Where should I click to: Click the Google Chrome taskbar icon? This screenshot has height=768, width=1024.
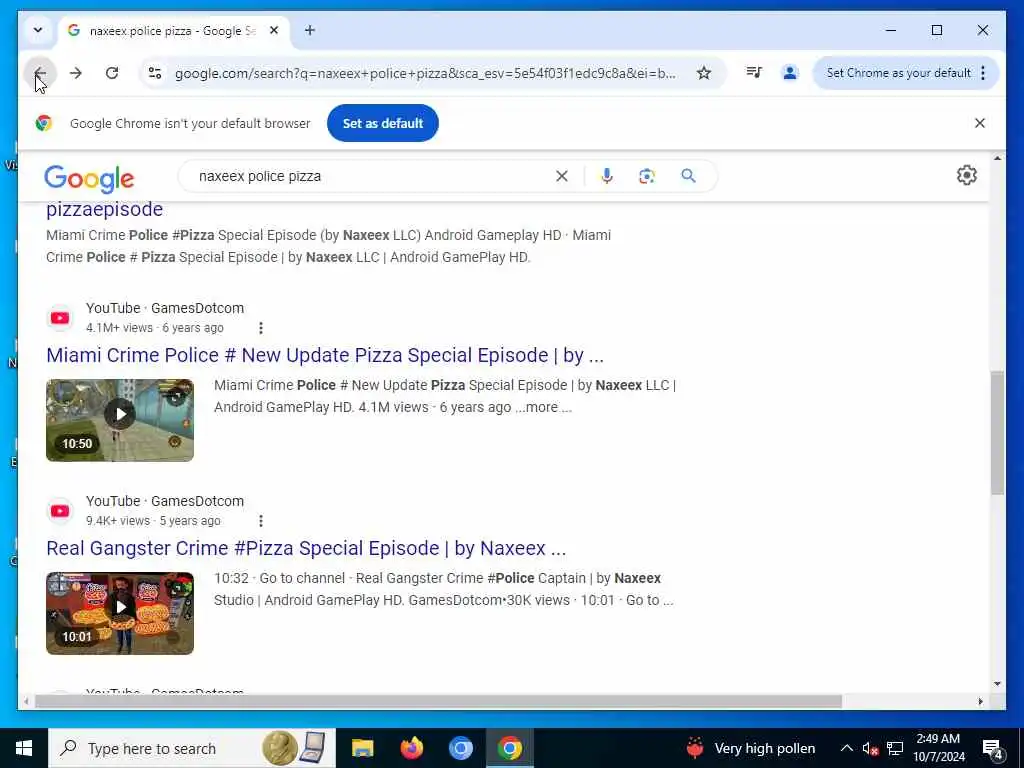(x=509, y=748)
